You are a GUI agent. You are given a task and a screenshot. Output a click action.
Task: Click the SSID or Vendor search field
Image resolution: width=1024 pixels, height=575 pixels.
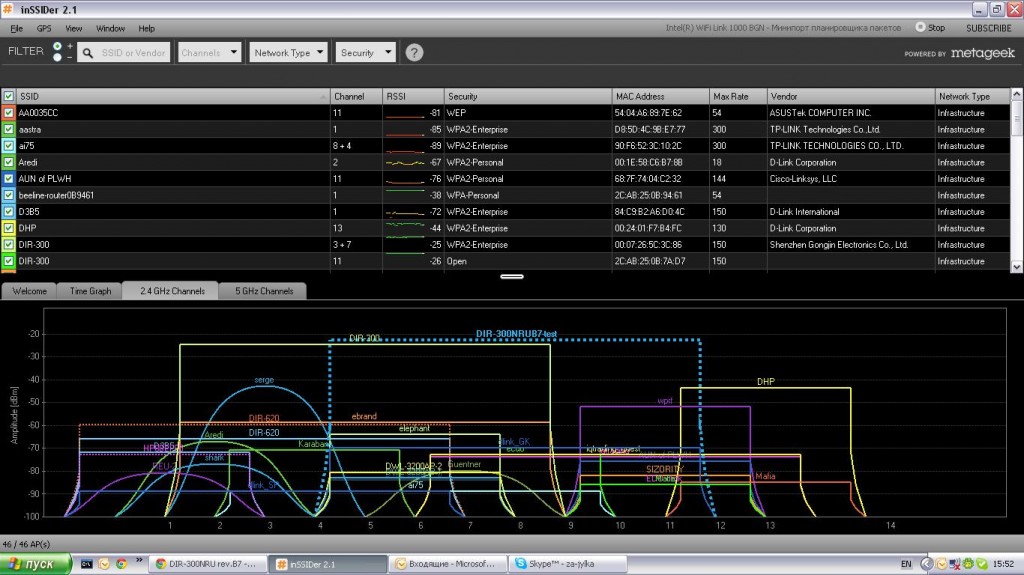[x=134, y=53]
